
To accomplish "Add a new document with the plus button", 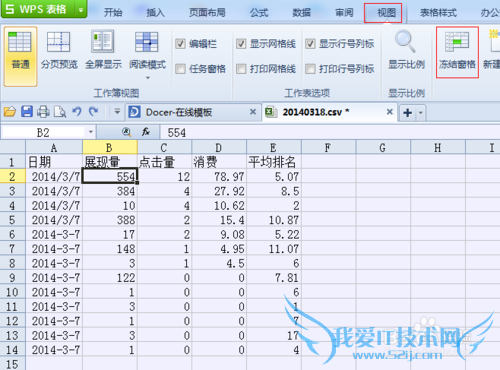I will pyautogui.click(x=407, y=113).
